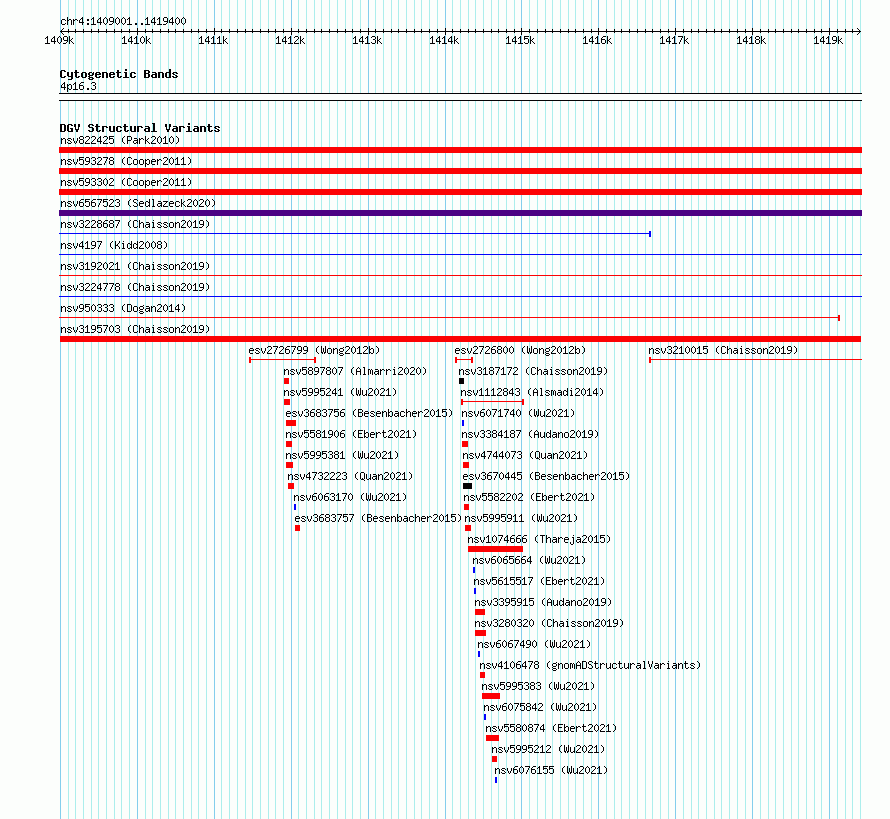This screenshot has width=890, height=819.
Task: Click nsv3228687 (Chaisson2019) label
Action: 135,224
